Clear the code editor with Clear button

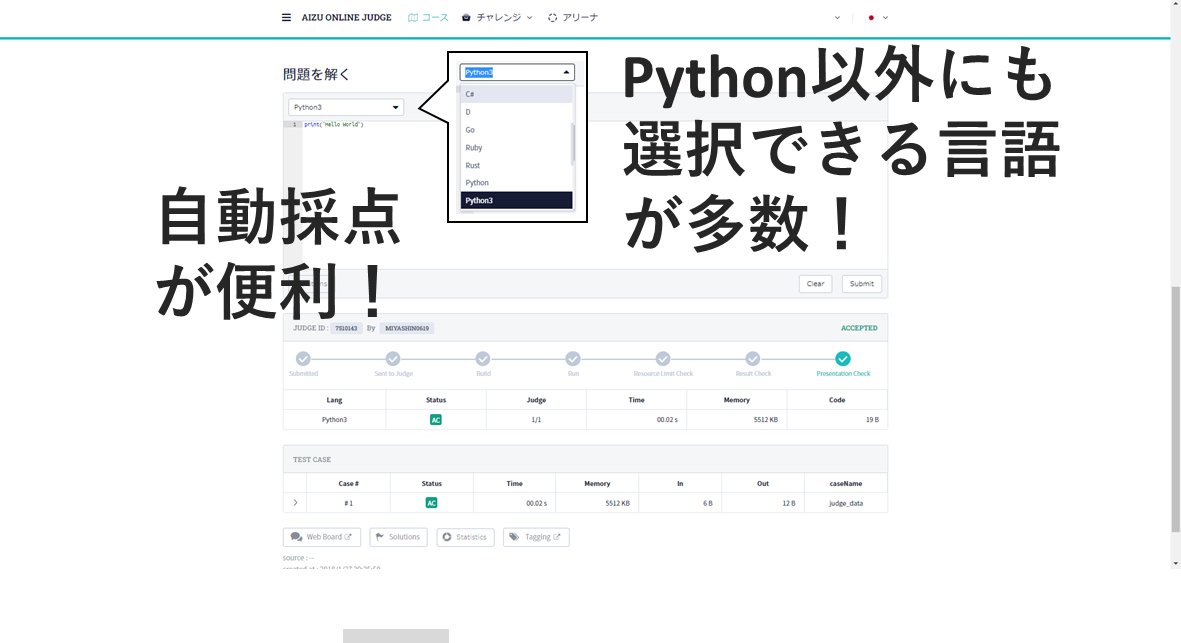click(815, 284)
